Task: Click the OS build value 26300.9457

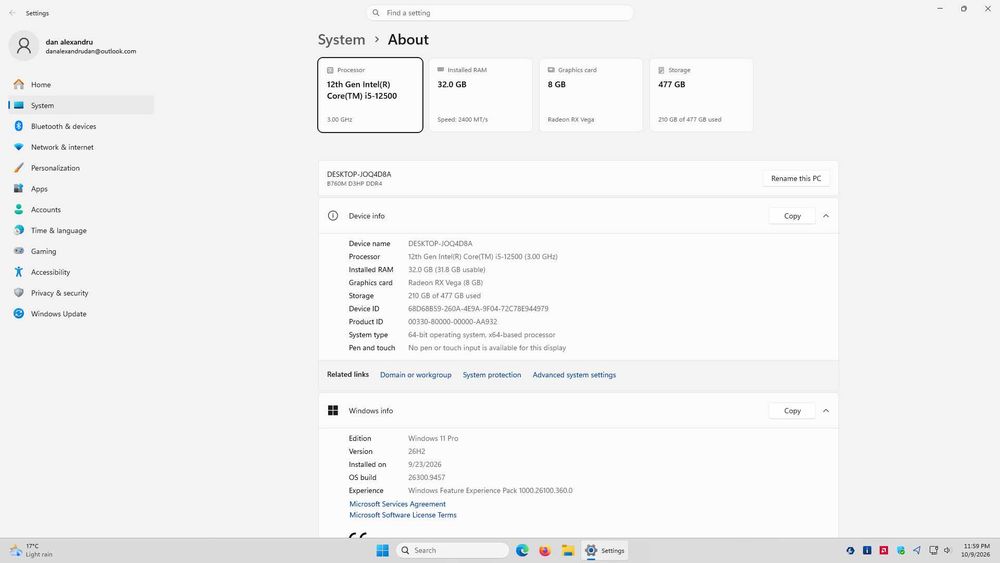Action: point(427,478)
